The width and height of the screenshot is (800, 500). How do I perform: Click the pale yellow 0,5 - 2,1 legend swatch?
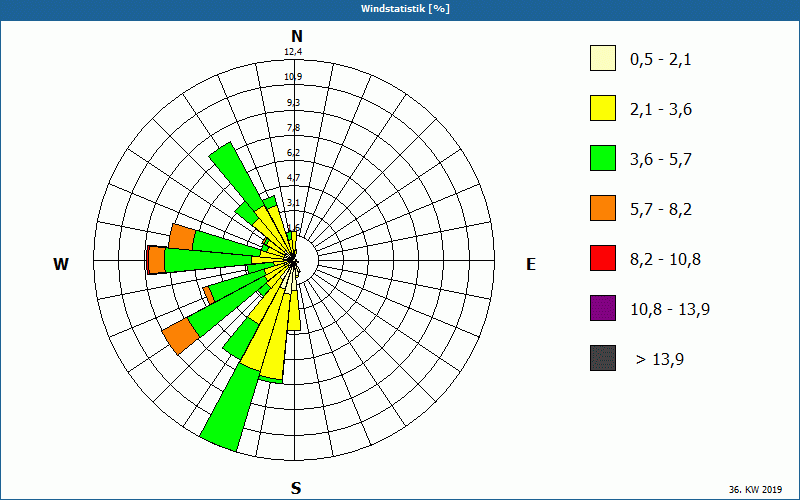point(603,58)
